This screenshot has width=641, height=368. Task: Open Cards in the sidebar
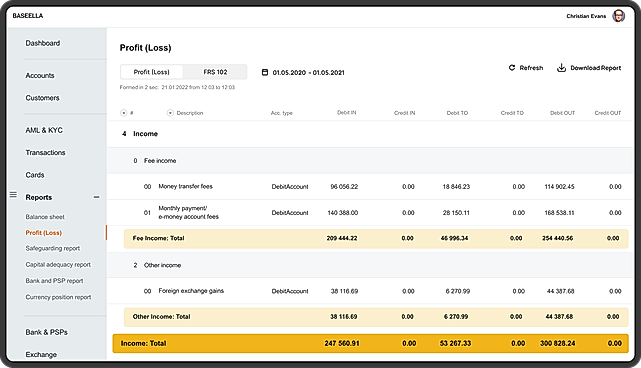click(35, 175)
